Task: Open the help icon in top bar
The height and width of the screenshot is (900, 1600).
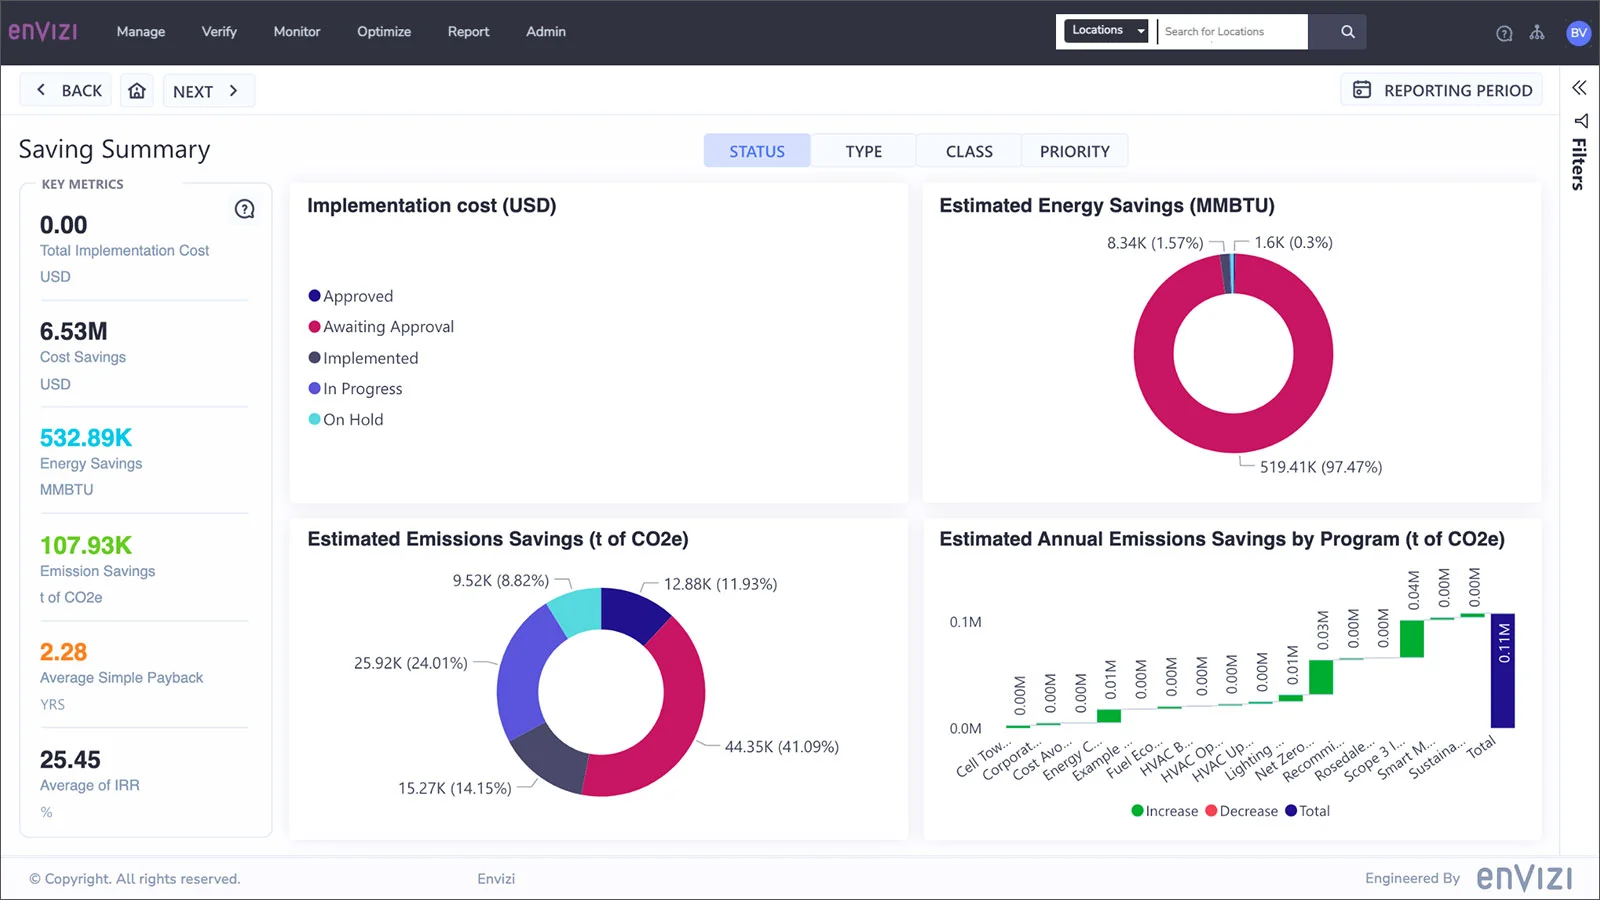Action: 1504,33
